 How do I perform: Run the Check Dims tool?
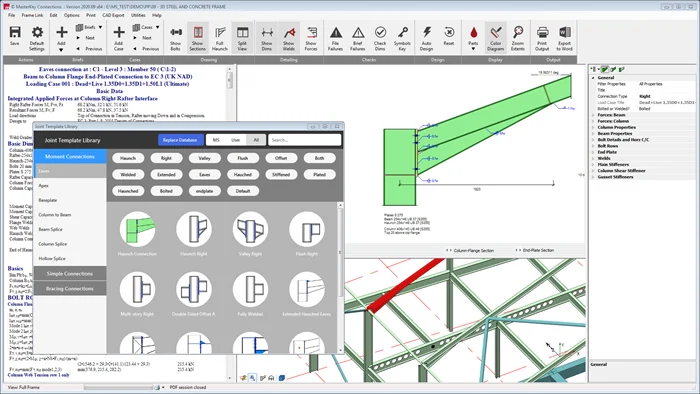[x=380, y=37]
